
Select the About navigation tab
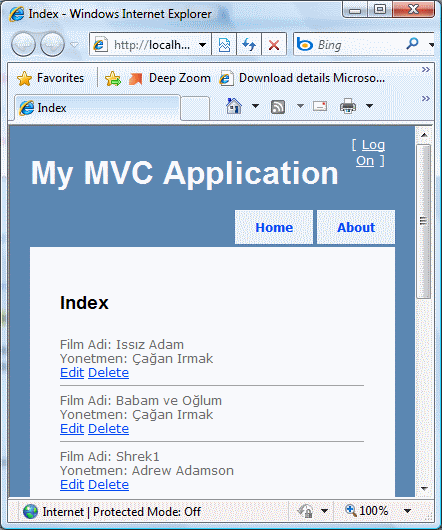(356, 227)
